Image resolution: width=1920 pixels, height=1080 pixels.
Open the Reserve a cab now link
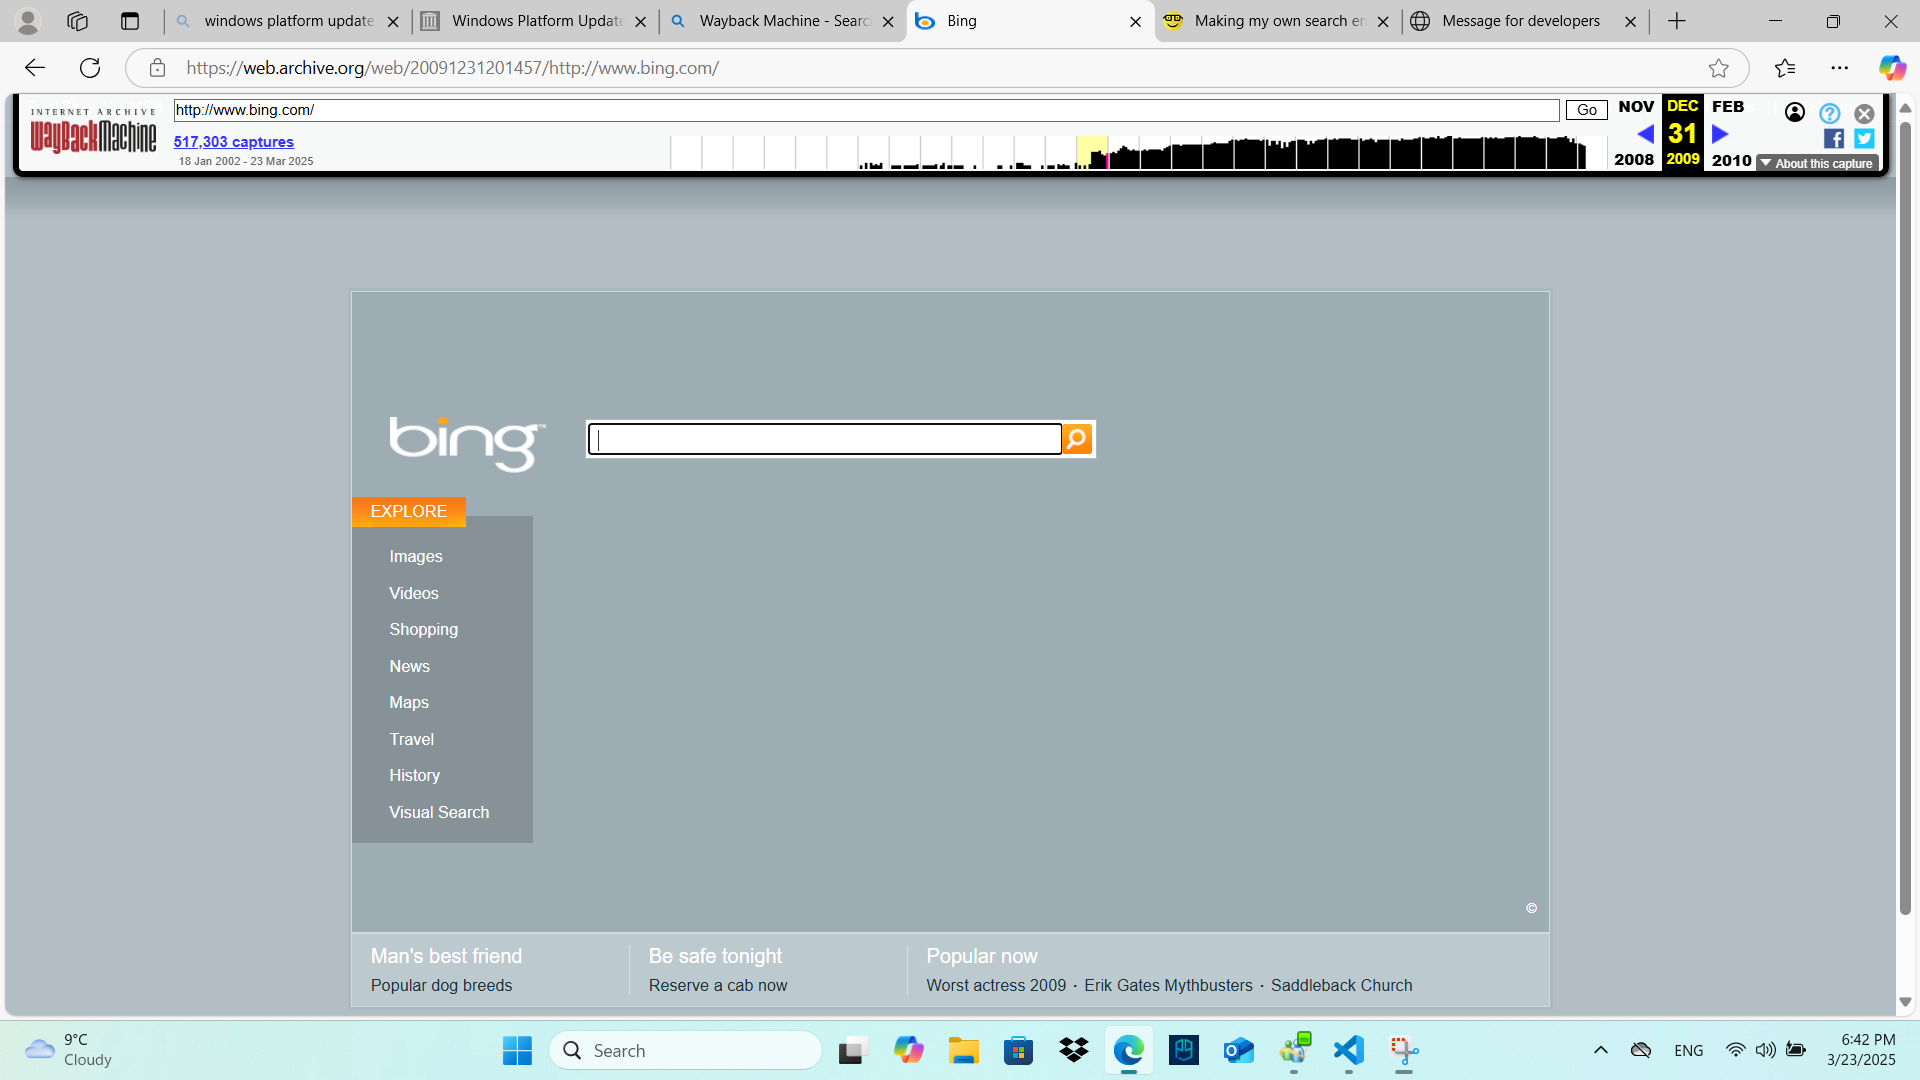click(718, 985)
